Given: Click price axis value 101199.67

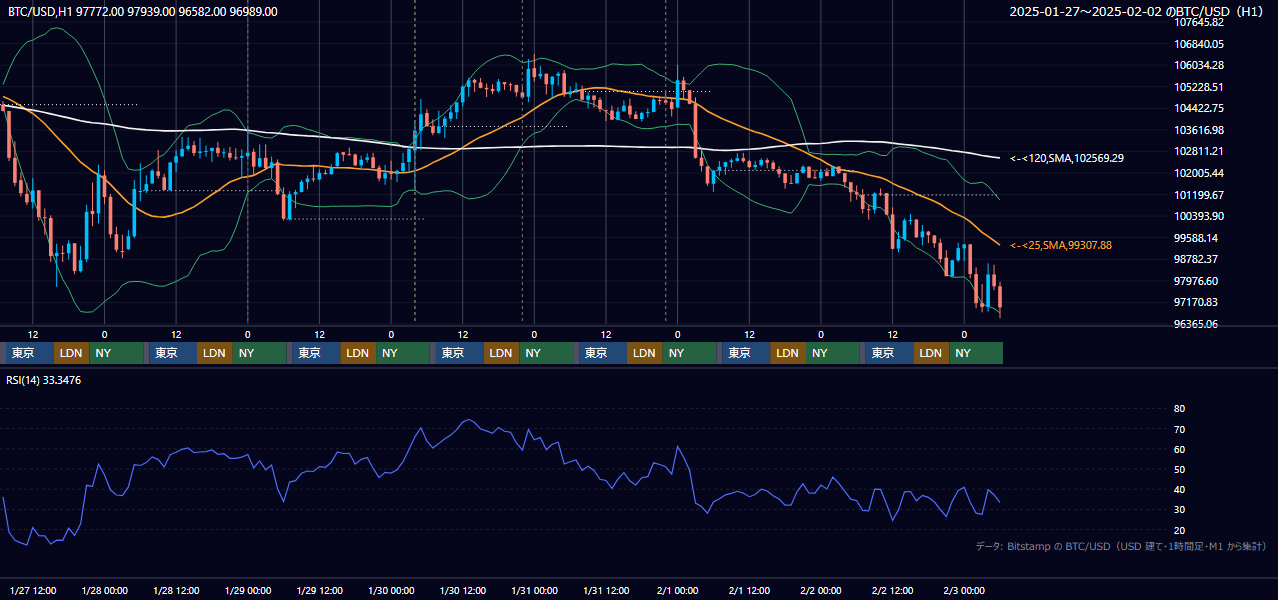Looking at the screenshot, I should (1199, 195).
